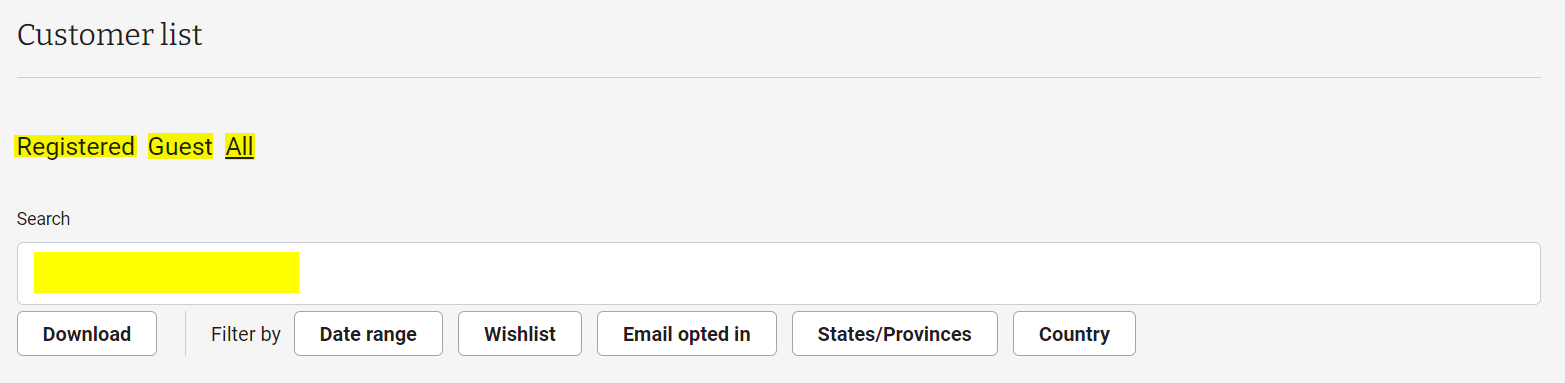
Task: Open the States/Provinces filter
Action: tap(895, 334)
